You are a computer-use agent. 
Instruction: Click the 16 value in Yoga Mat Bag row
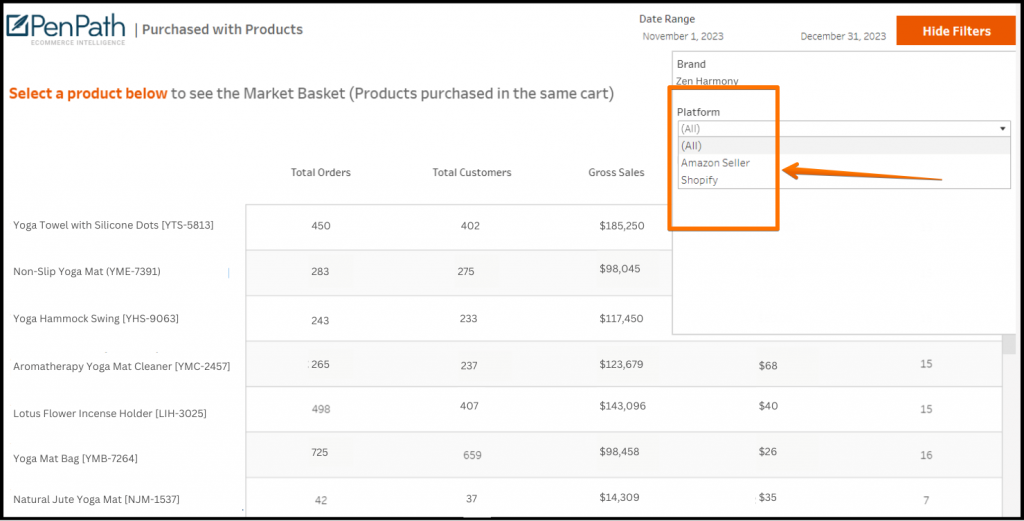(x=926, y=455)
